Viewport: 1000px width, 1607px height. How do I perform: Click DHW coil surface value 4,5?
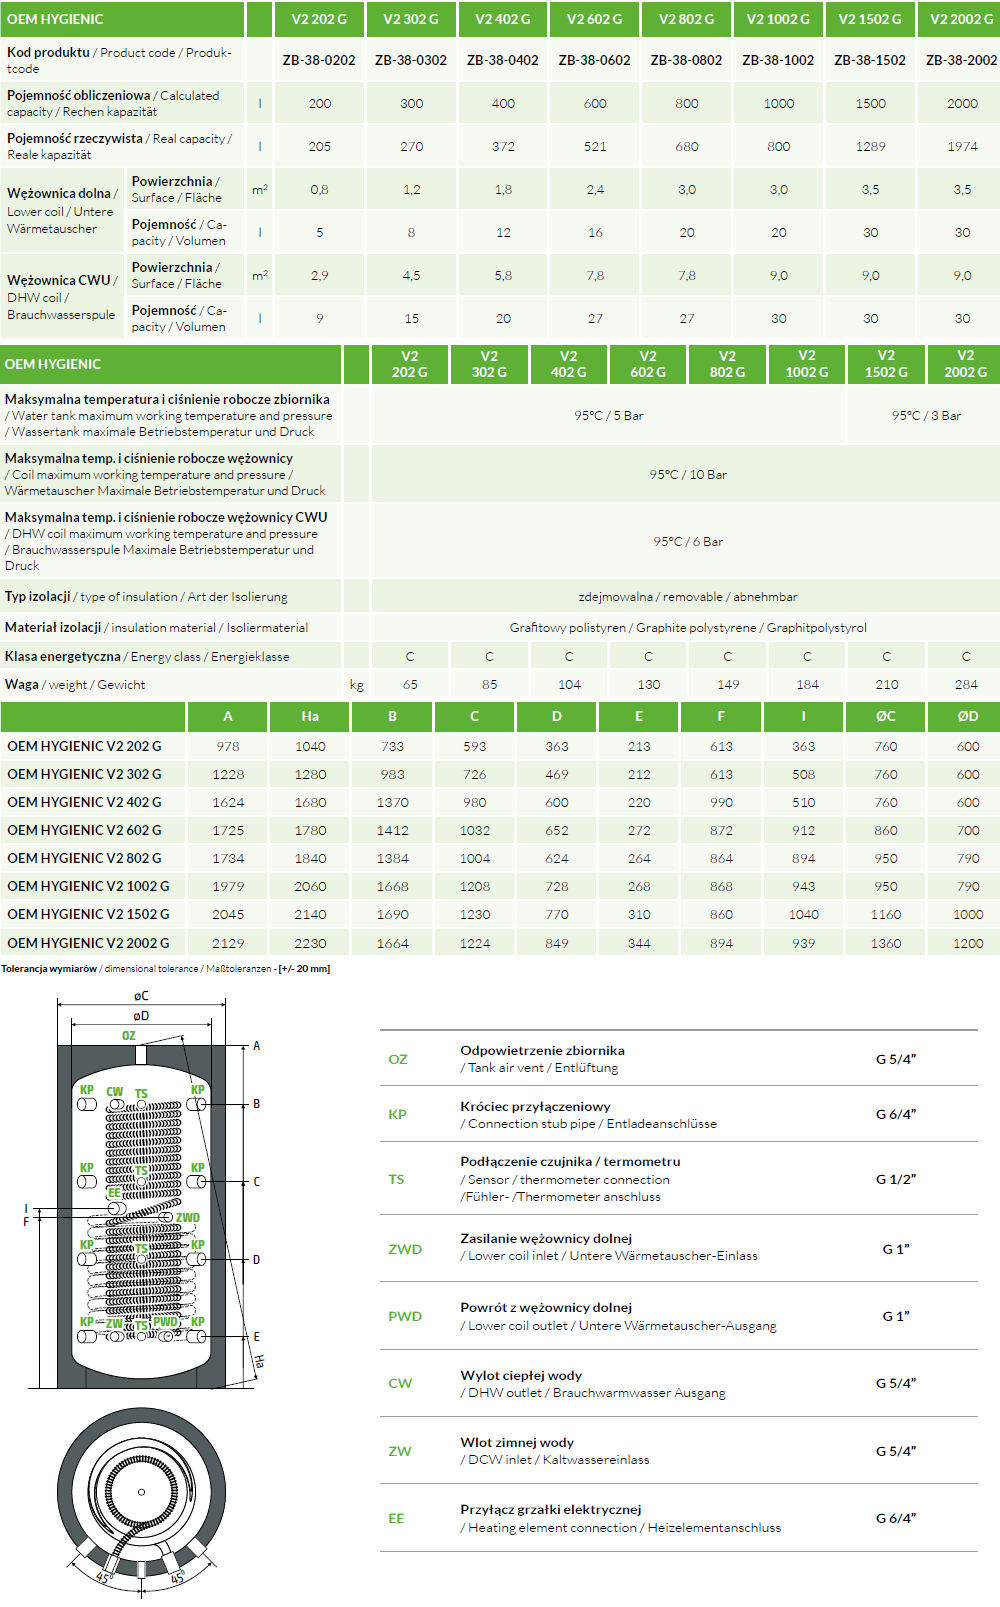click(411, 275)
